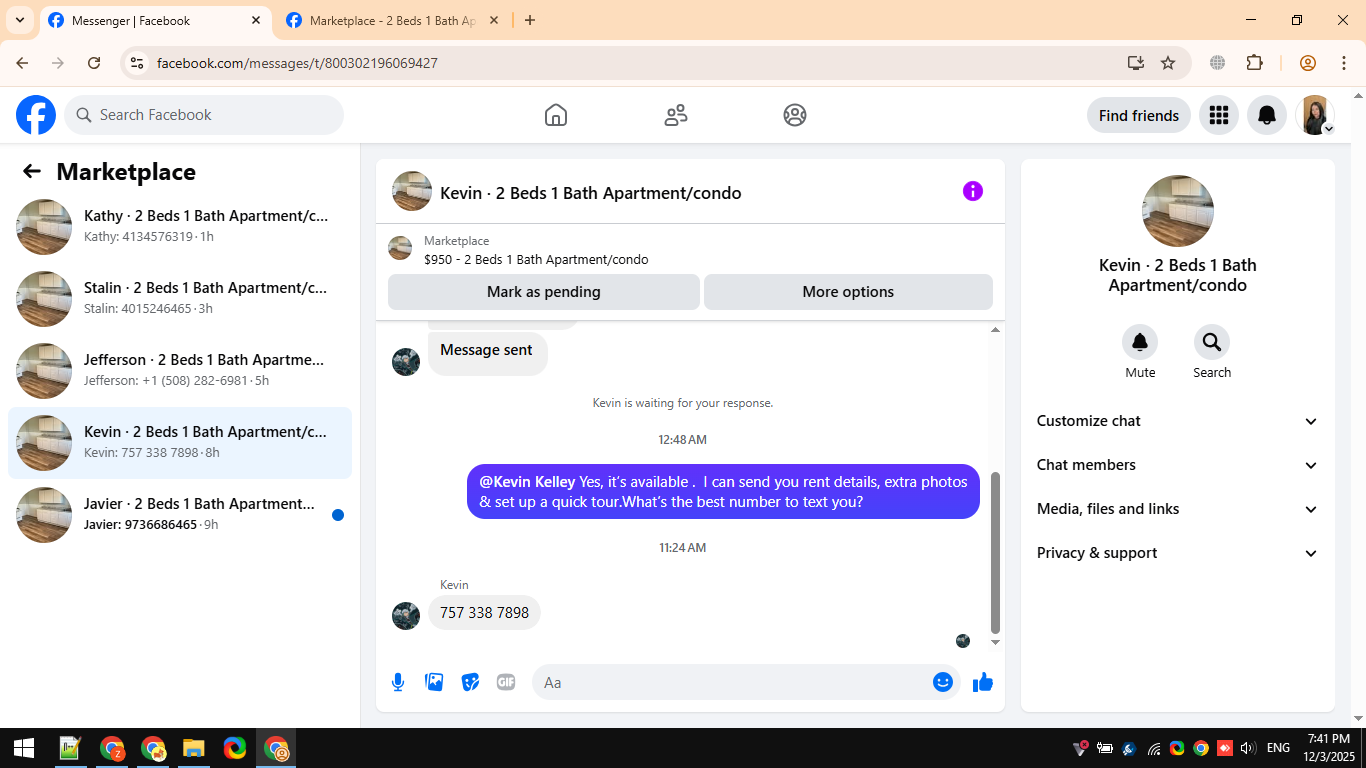Close the Marketplace browser tab
This screenshot has height=768, width=1366.
point(493,20)
